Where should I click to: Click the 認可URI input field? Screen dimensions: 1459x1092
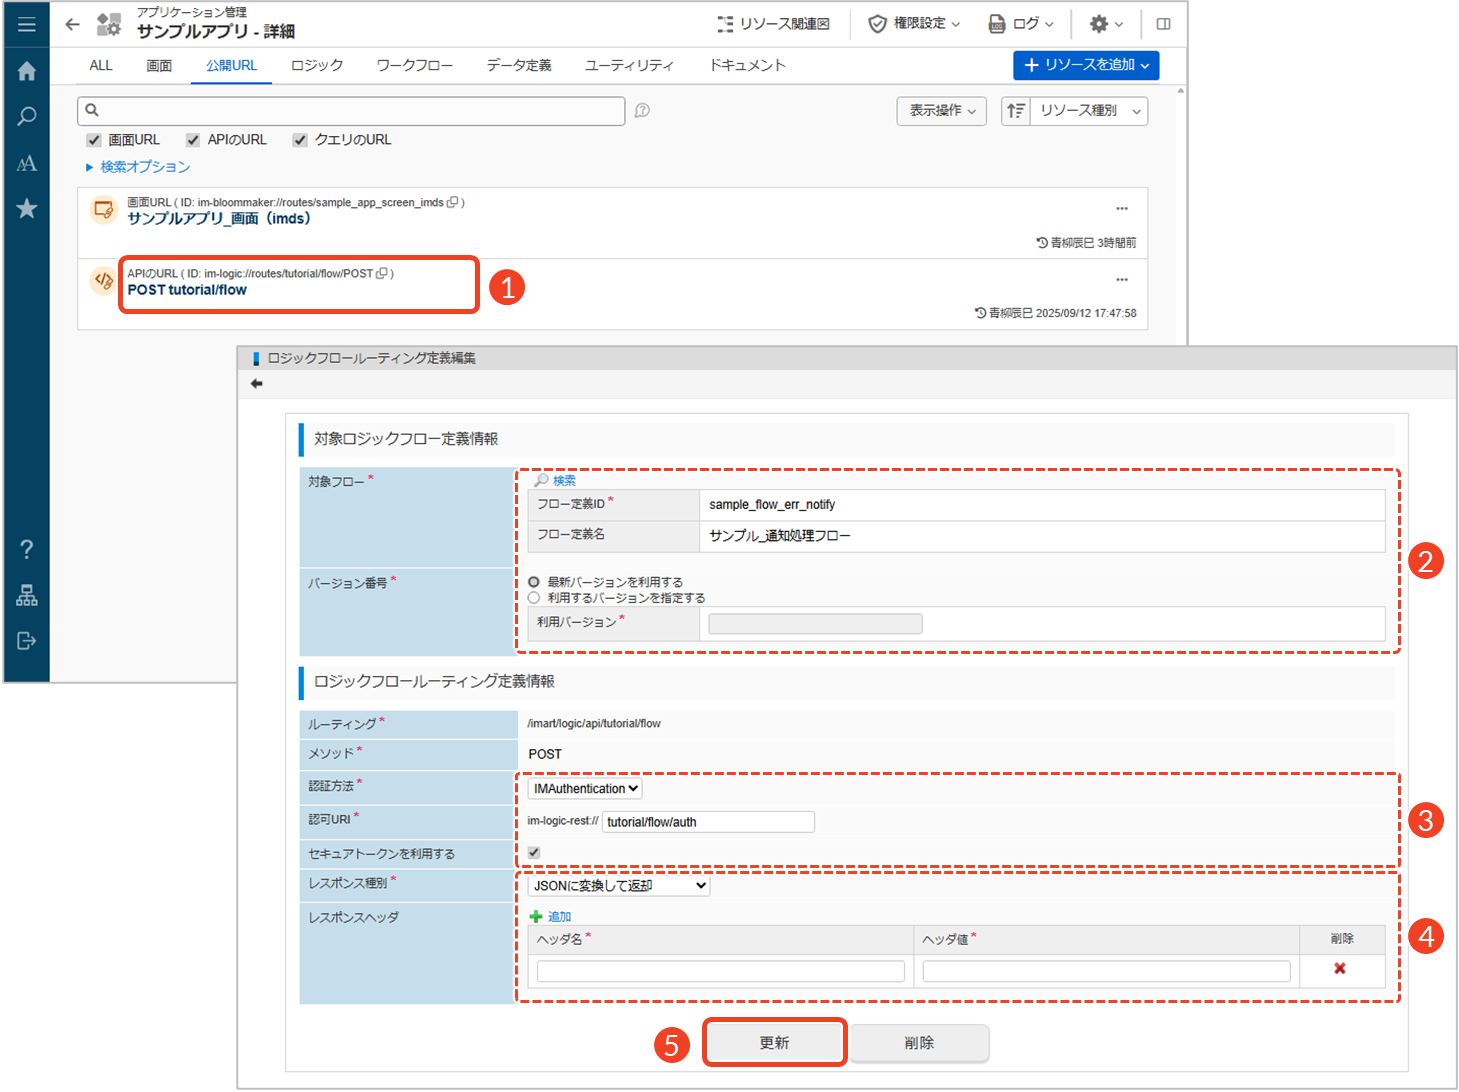[708, 822]
